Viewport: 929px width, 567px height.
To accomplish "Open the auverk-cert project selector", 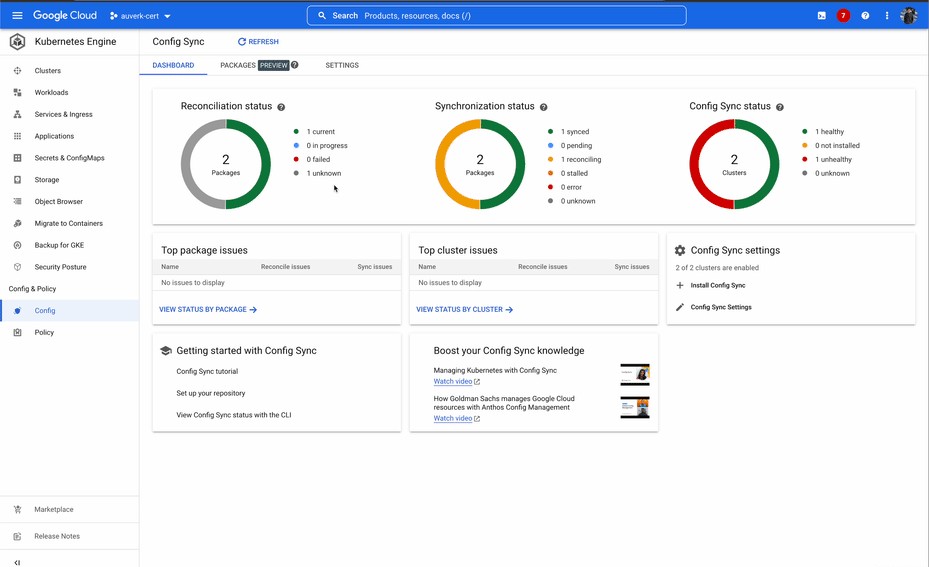I will pyautogui.click(x=140, y=16).
